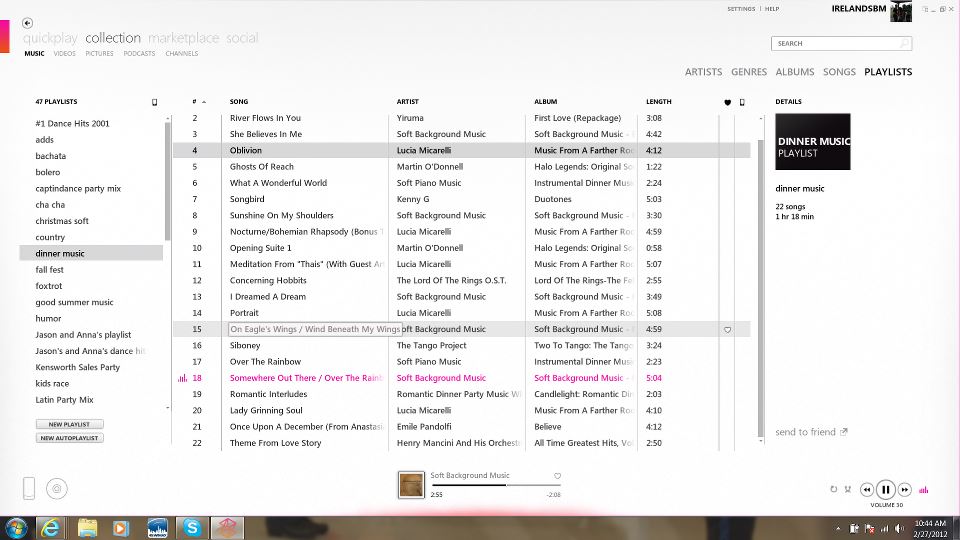Select the Kensworth Sales Party playlist

[78, 367]
